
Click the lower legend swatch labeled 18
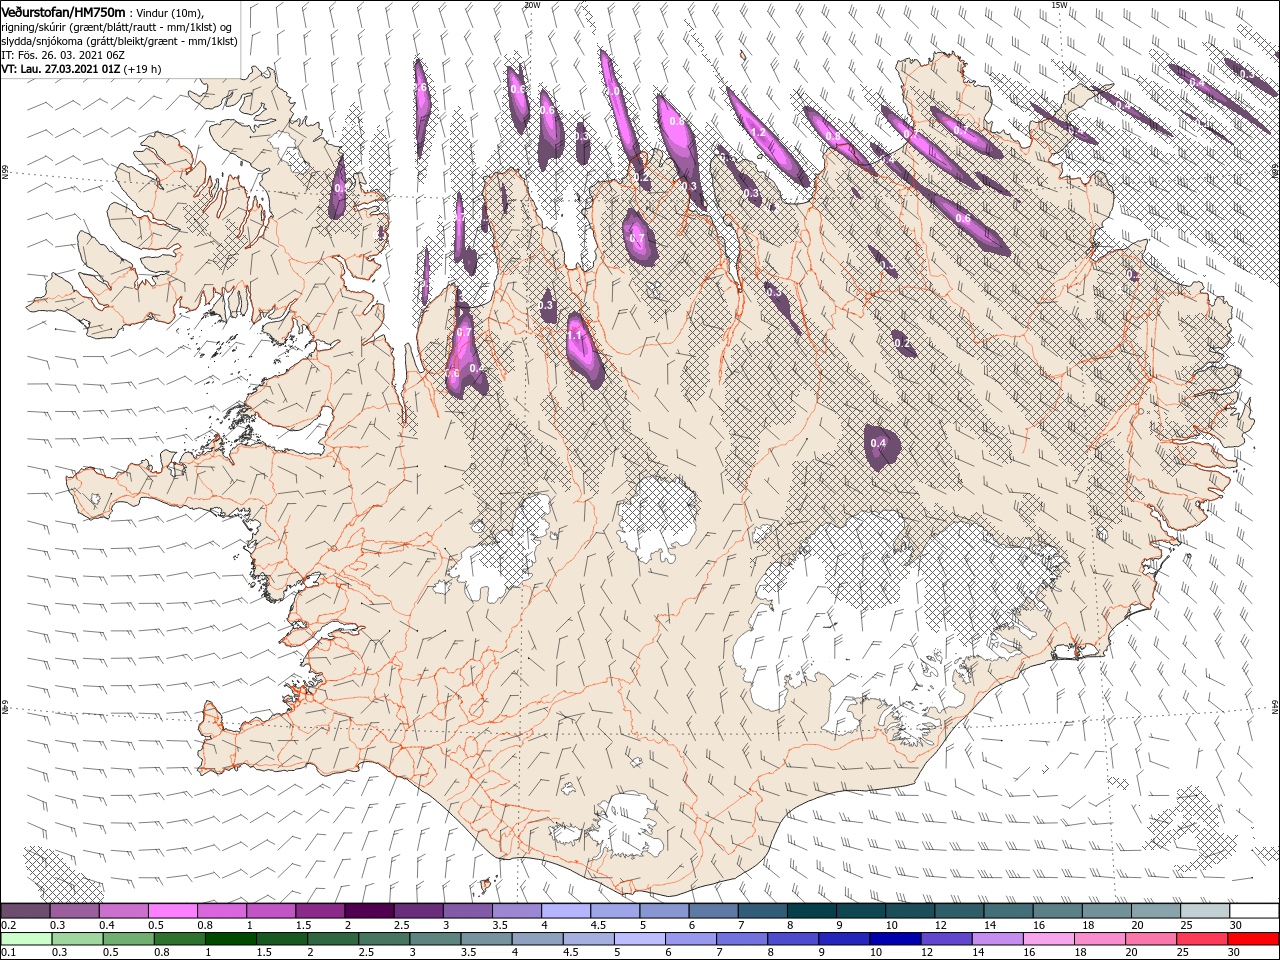pyautogui.click(x=1098, y=939)
